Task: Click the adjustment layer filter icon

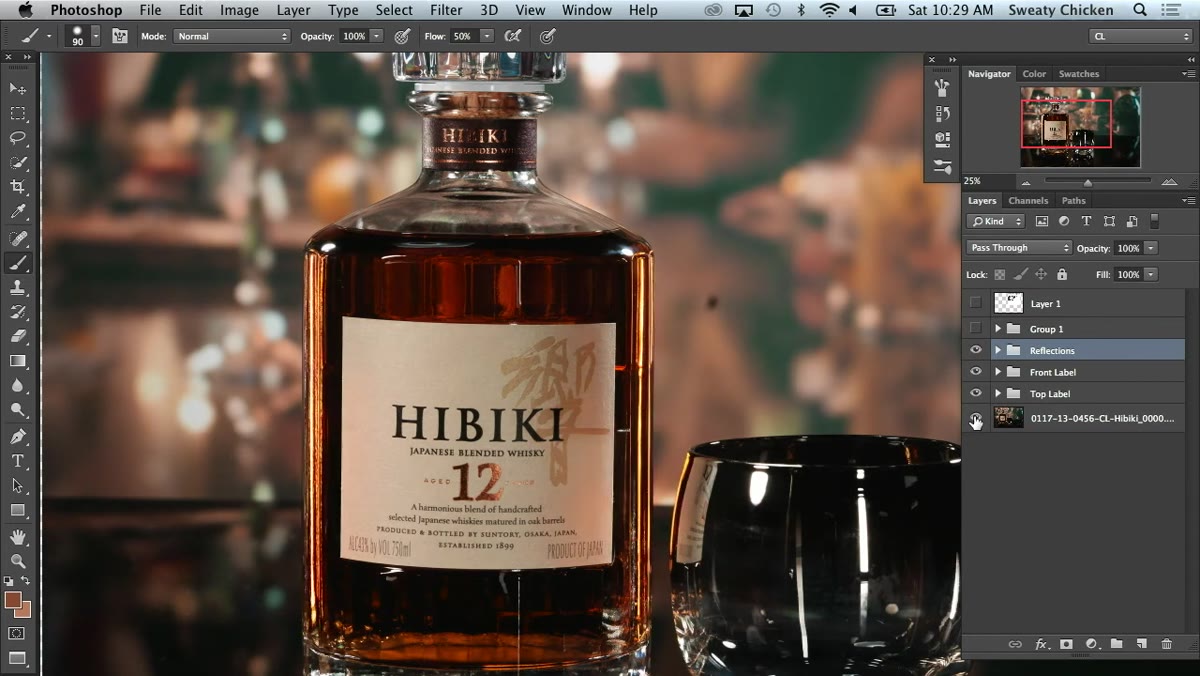Action: tap(1064, 221)
